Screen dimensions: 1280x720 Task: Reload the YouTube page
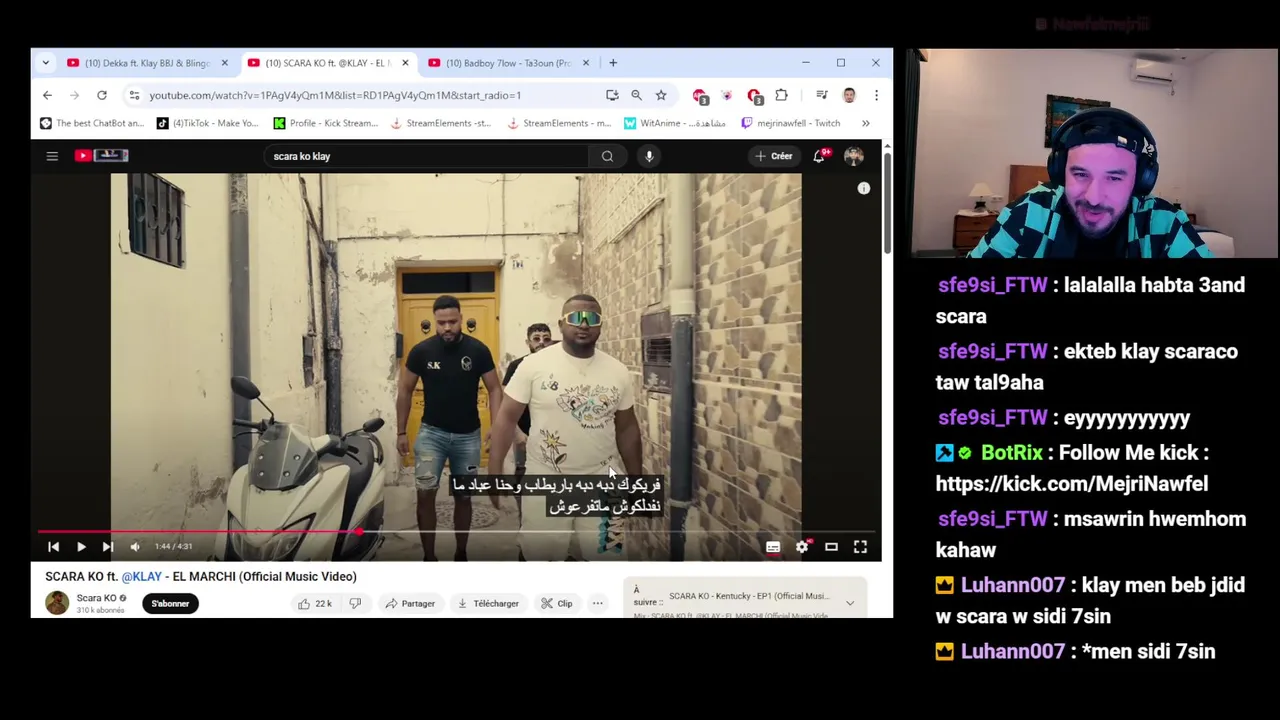point(102,95)
